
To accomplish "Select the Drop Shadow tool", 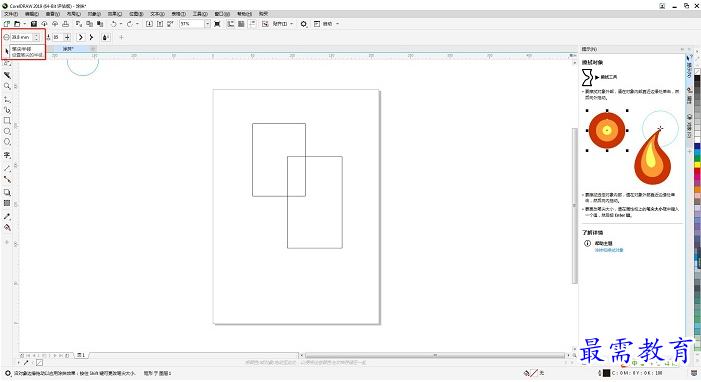I will (7, 192).
